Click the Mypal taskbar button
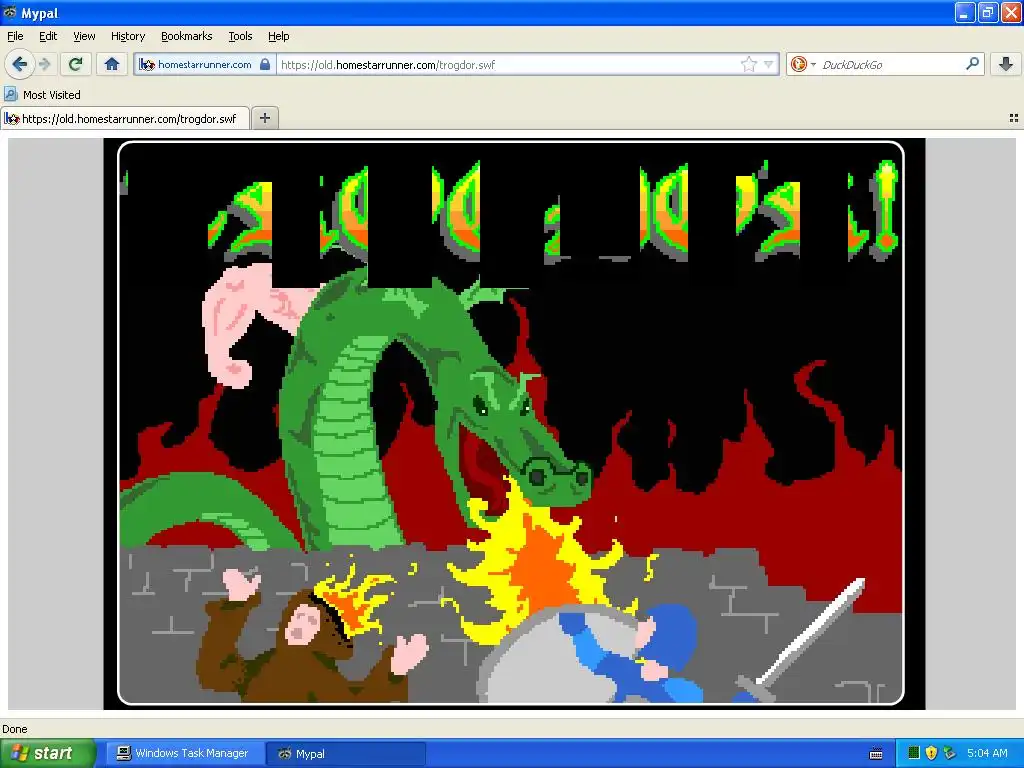The width and height of the screenshot is (1024, 768). [x=346, y=753]
